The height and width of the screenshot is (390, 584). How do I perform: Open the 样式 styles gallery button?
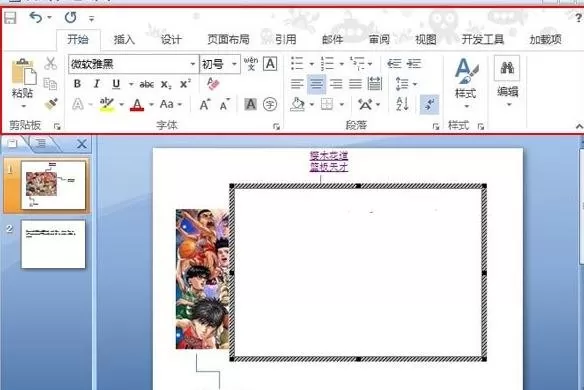[466, 83]
